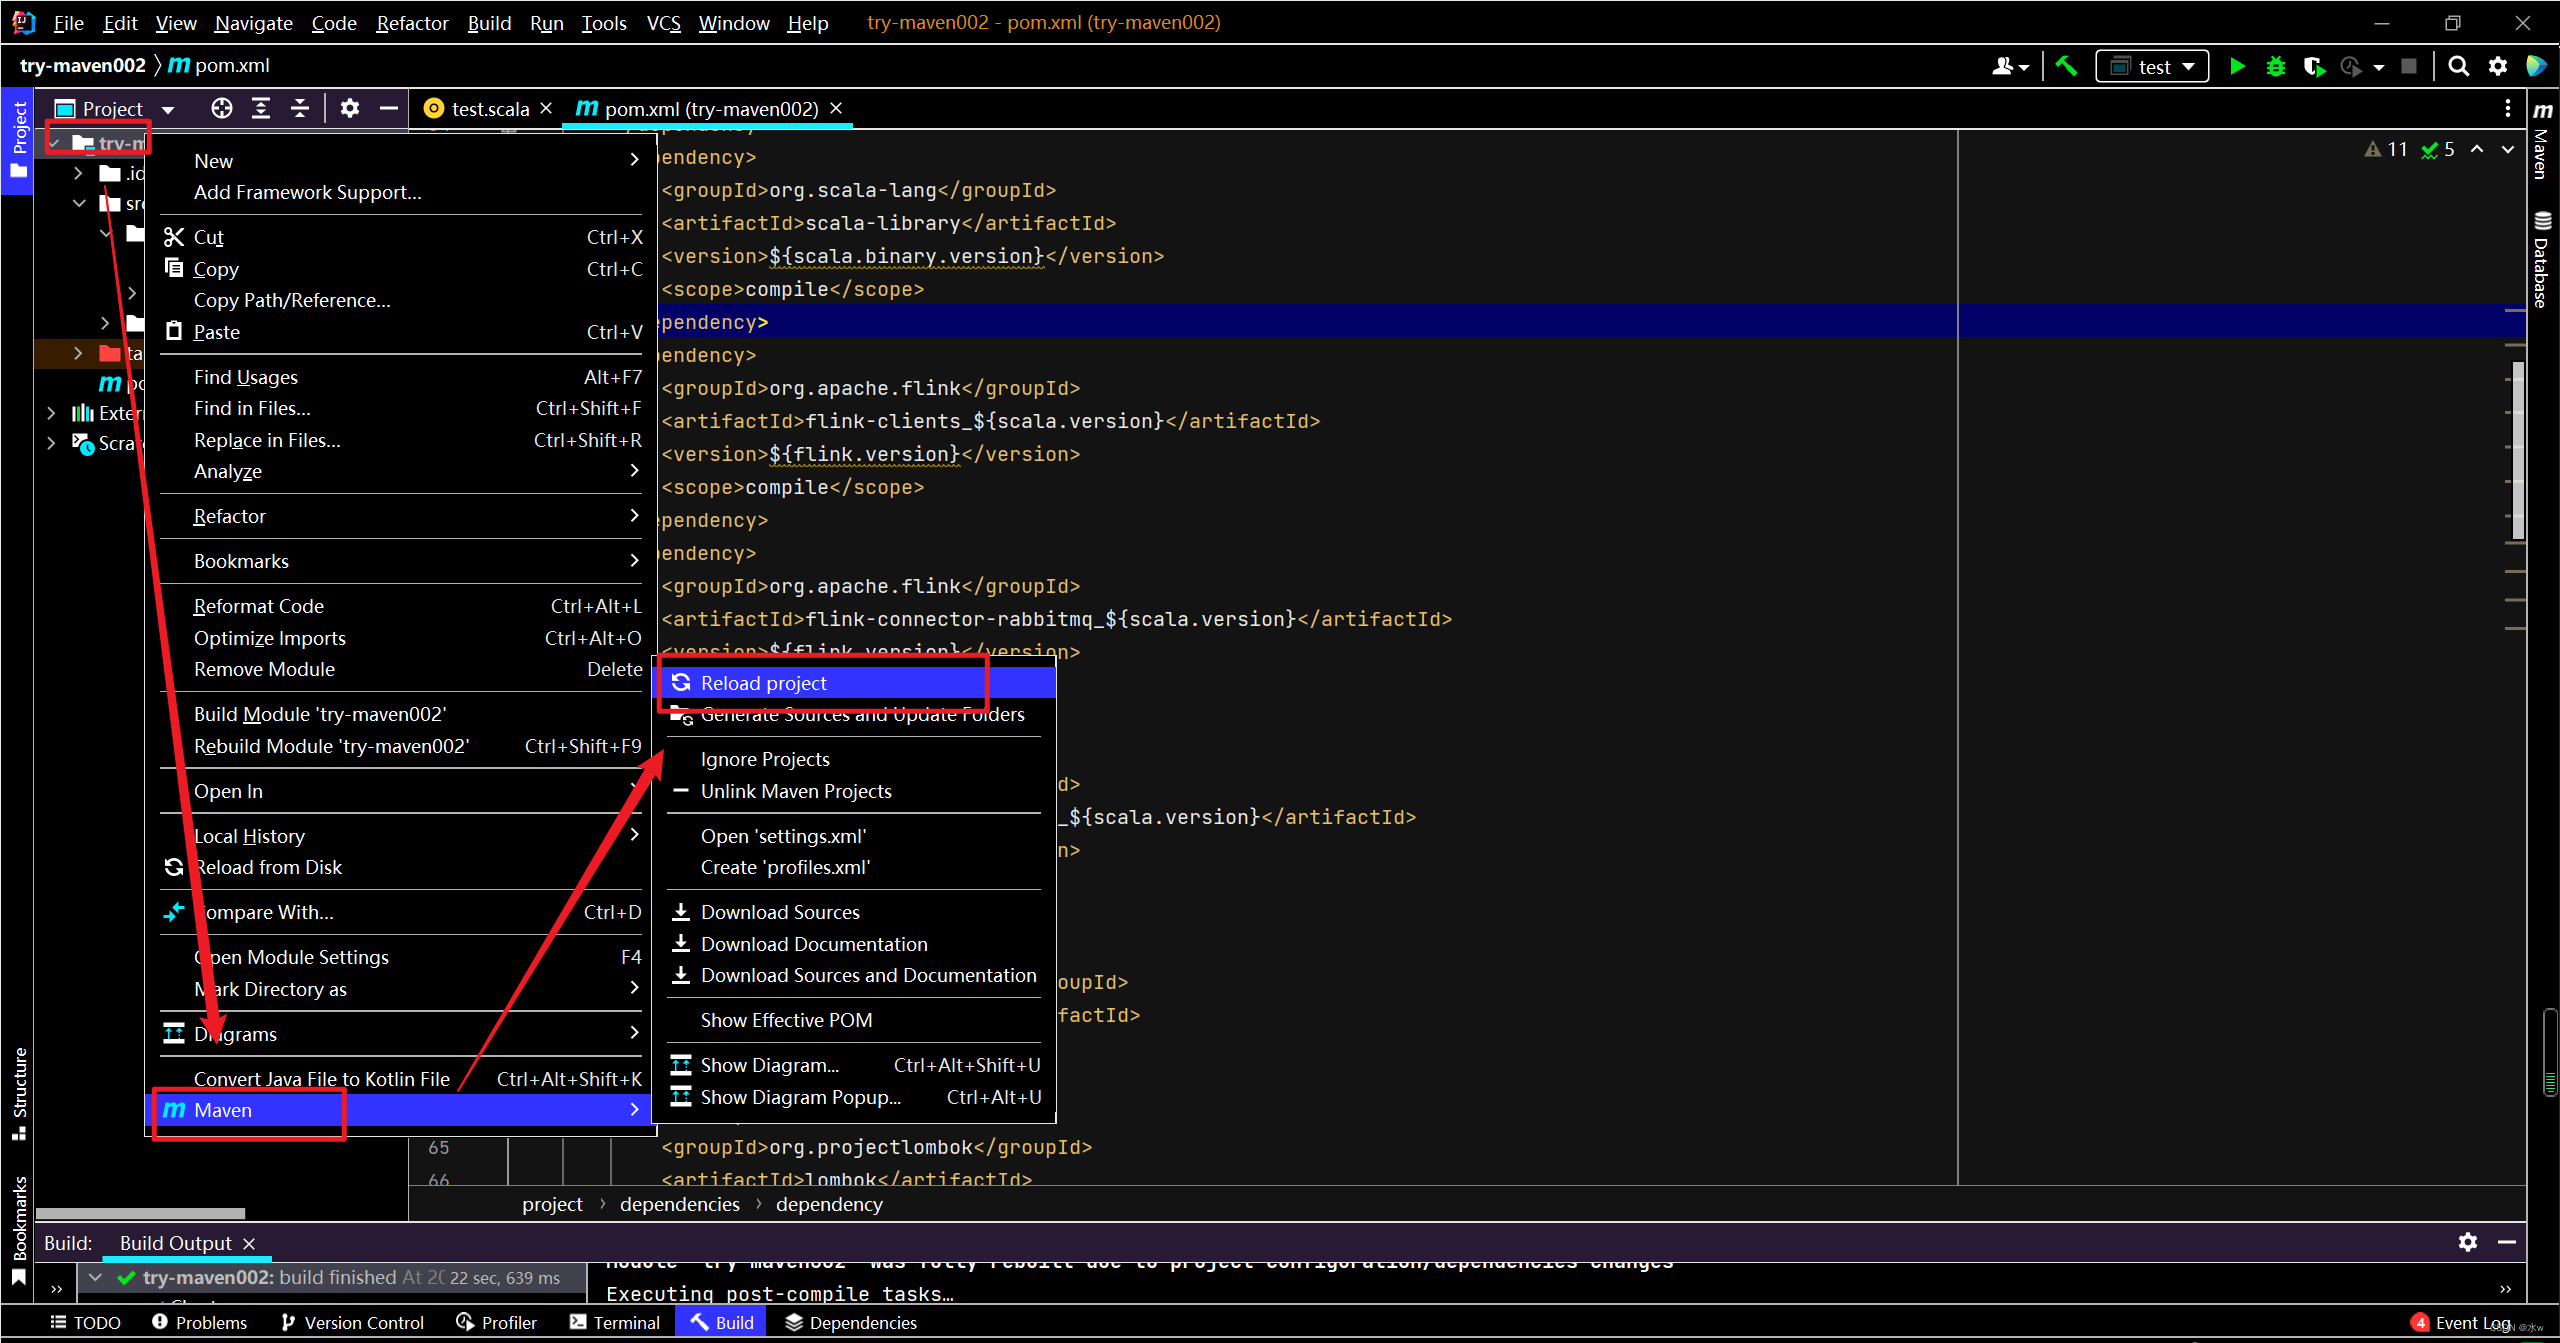Run 'test' with coverage shield icon
Image resolution: width=2560 pixels, height=1343 pixels.
pos(2314,66)
